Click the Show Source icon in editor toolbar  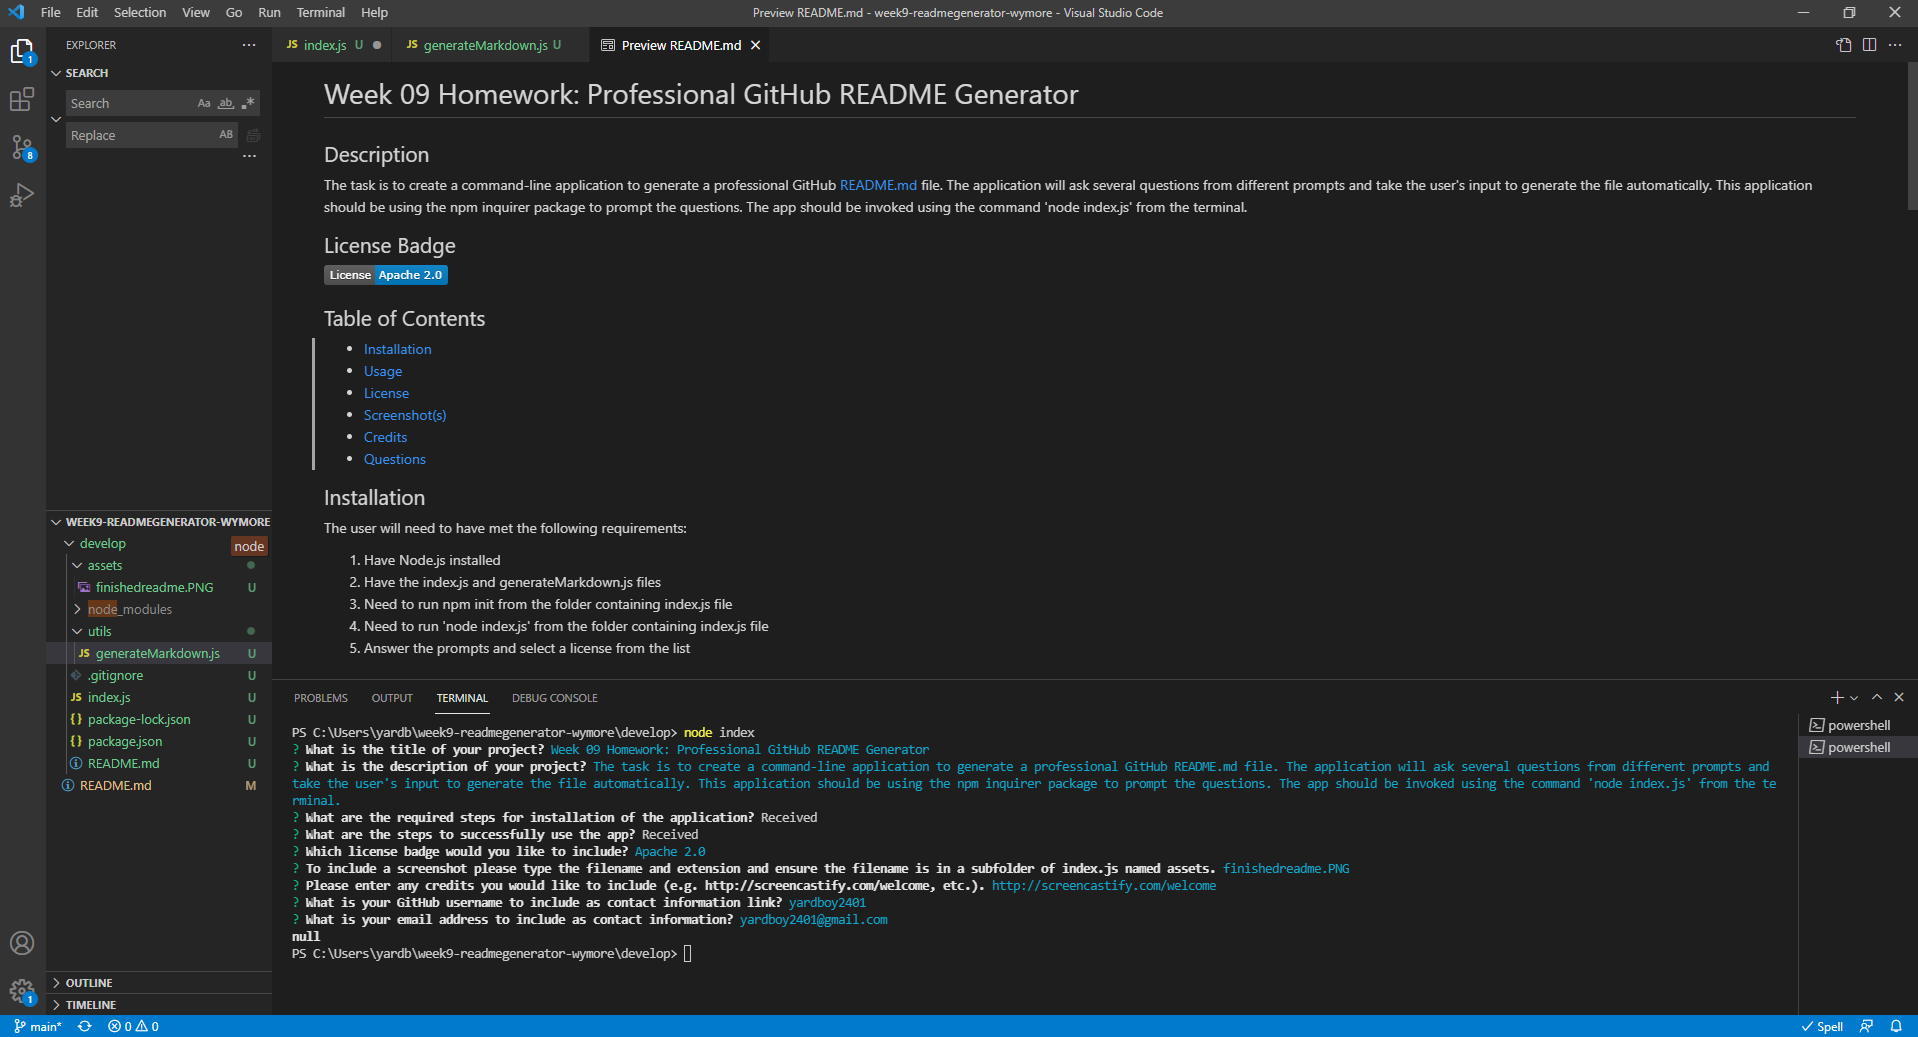point(1843,45)
